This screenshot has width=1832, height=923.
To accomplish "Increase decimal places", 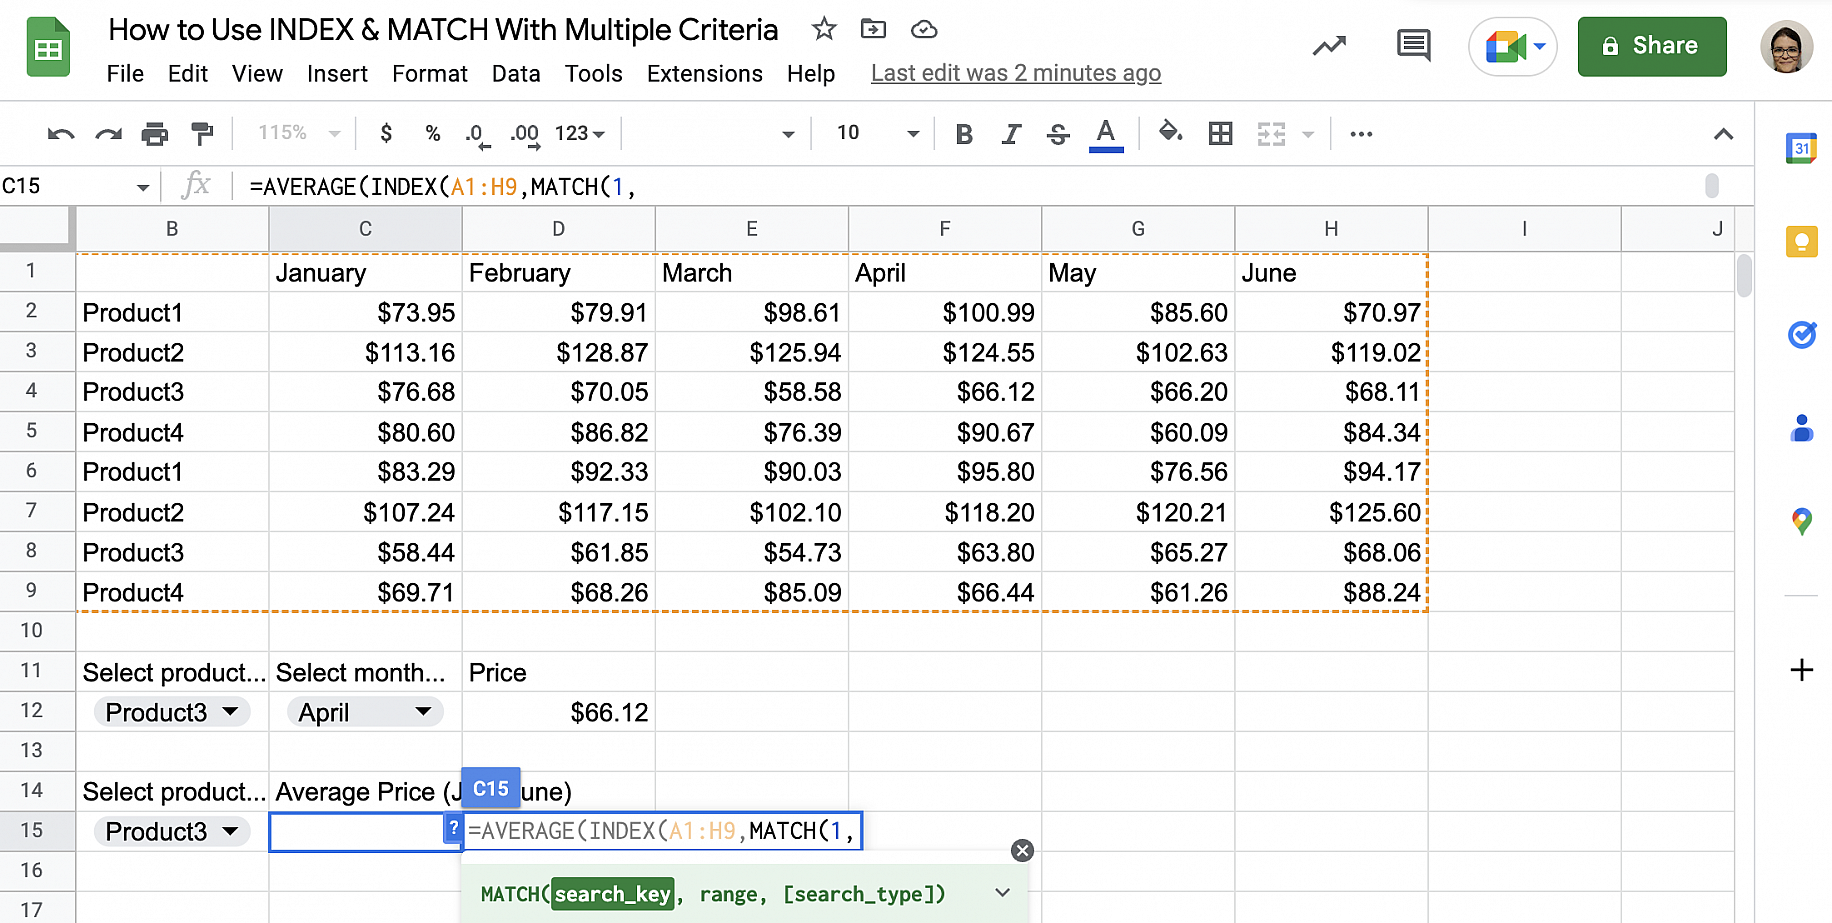I will (525, 135).
